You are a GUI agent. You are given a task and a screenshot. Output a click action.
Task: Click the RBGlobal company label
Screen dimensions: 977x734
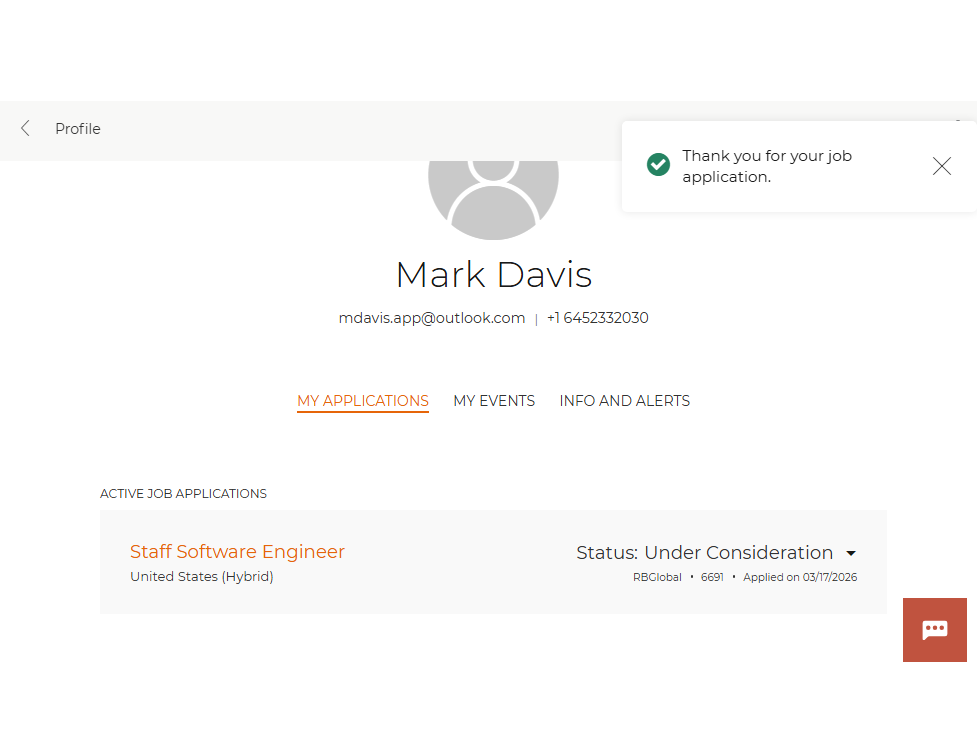click(x=657, y=577)
